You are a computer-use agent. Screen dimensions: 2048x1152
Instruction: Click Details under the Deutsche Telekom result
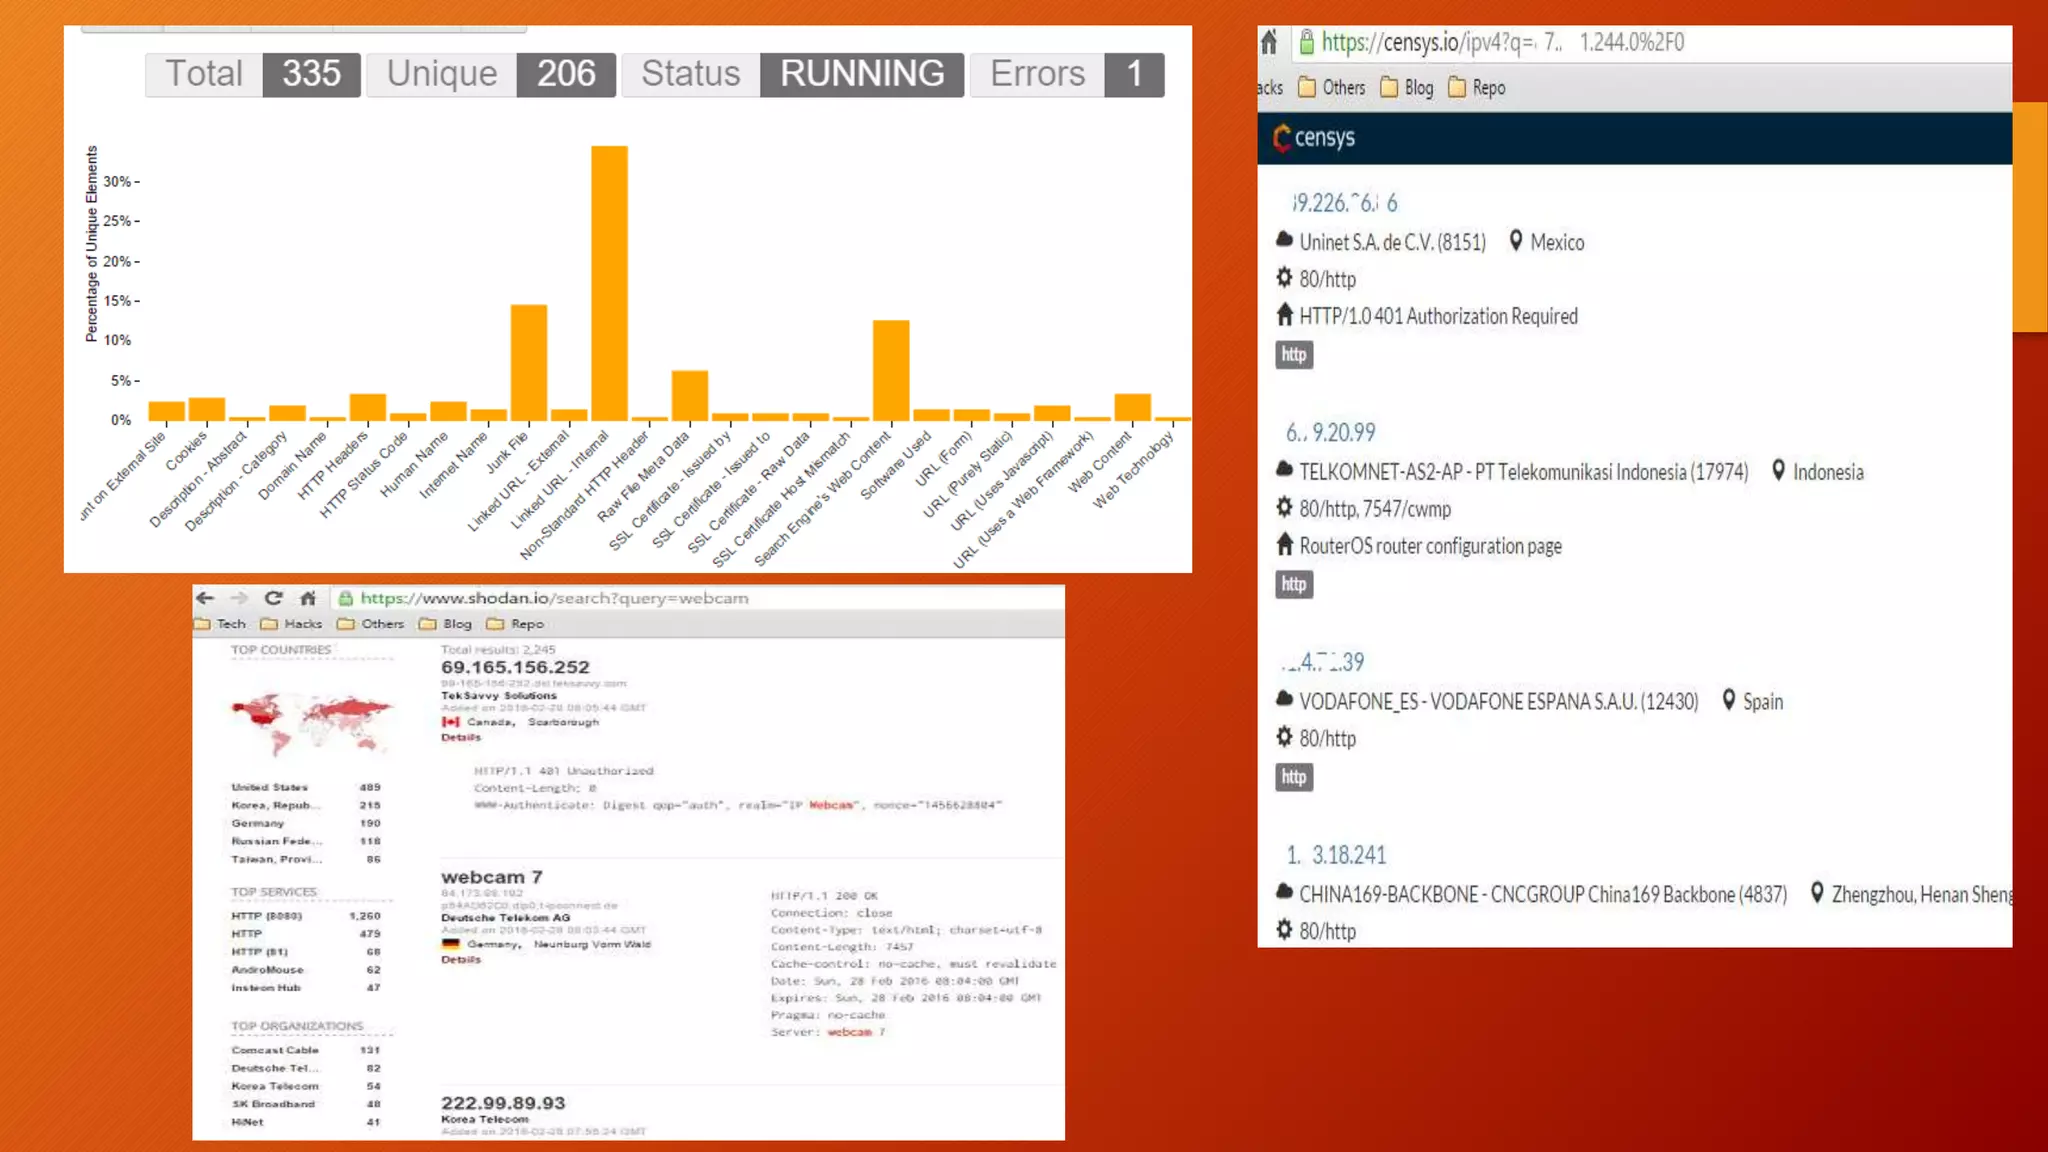[x=461, y=960]
